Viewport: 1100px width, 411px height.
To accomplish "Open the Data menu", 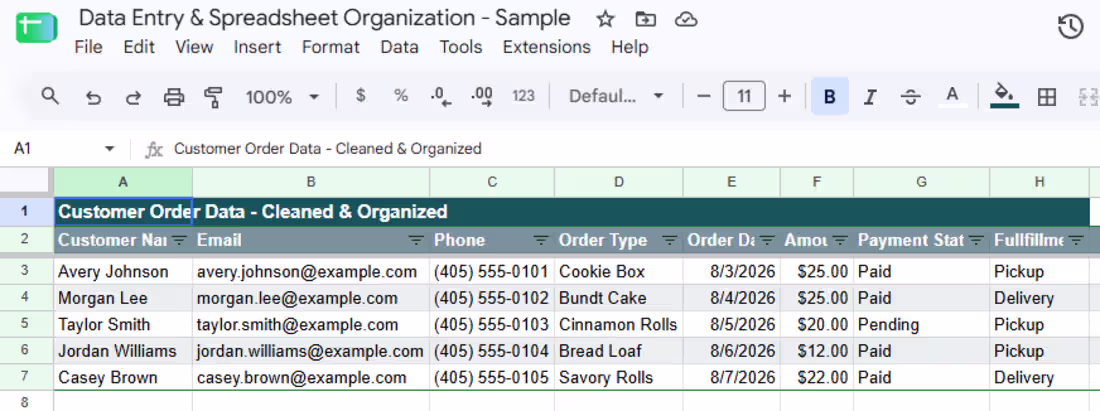I will click(x=399, y=47).
